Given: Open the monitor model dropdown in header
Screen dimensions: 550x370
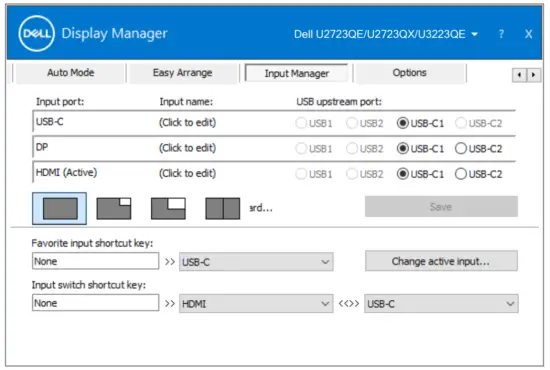Looking at the screenshot, I should click(386, 34).
